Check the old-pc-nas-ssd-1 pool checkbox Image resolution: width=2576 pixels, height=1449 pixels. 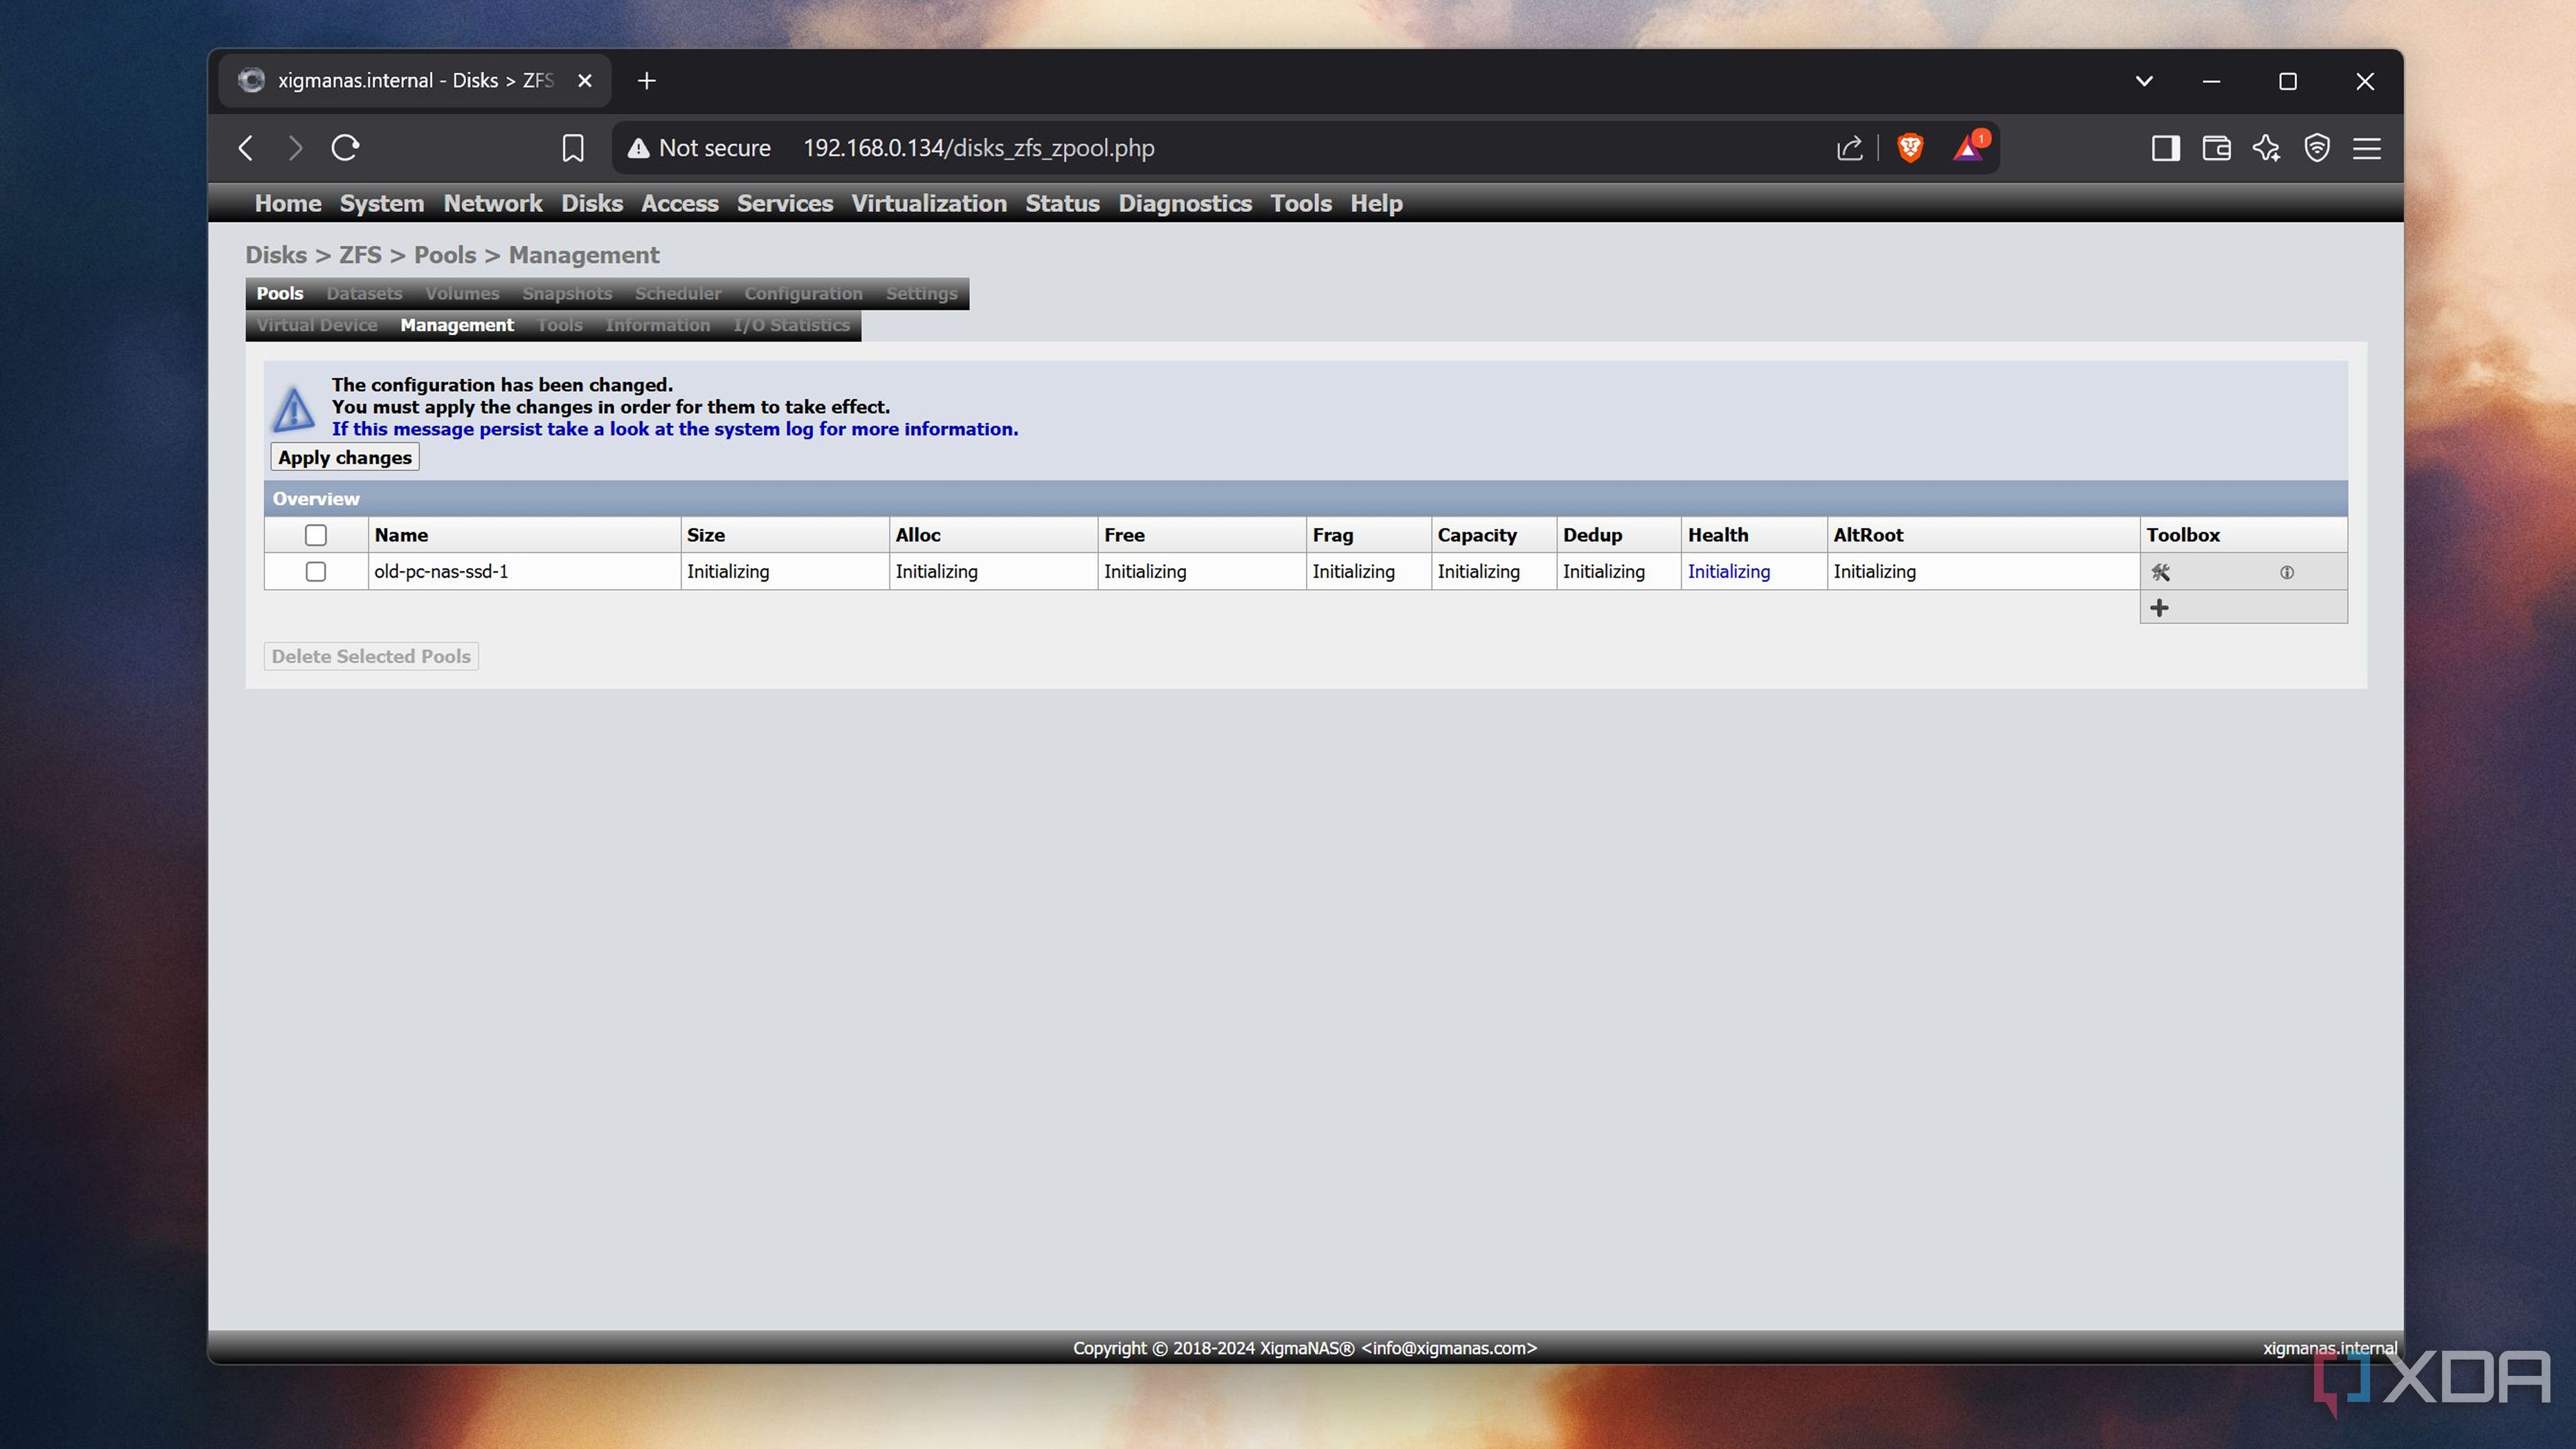(x=316, y=571)
